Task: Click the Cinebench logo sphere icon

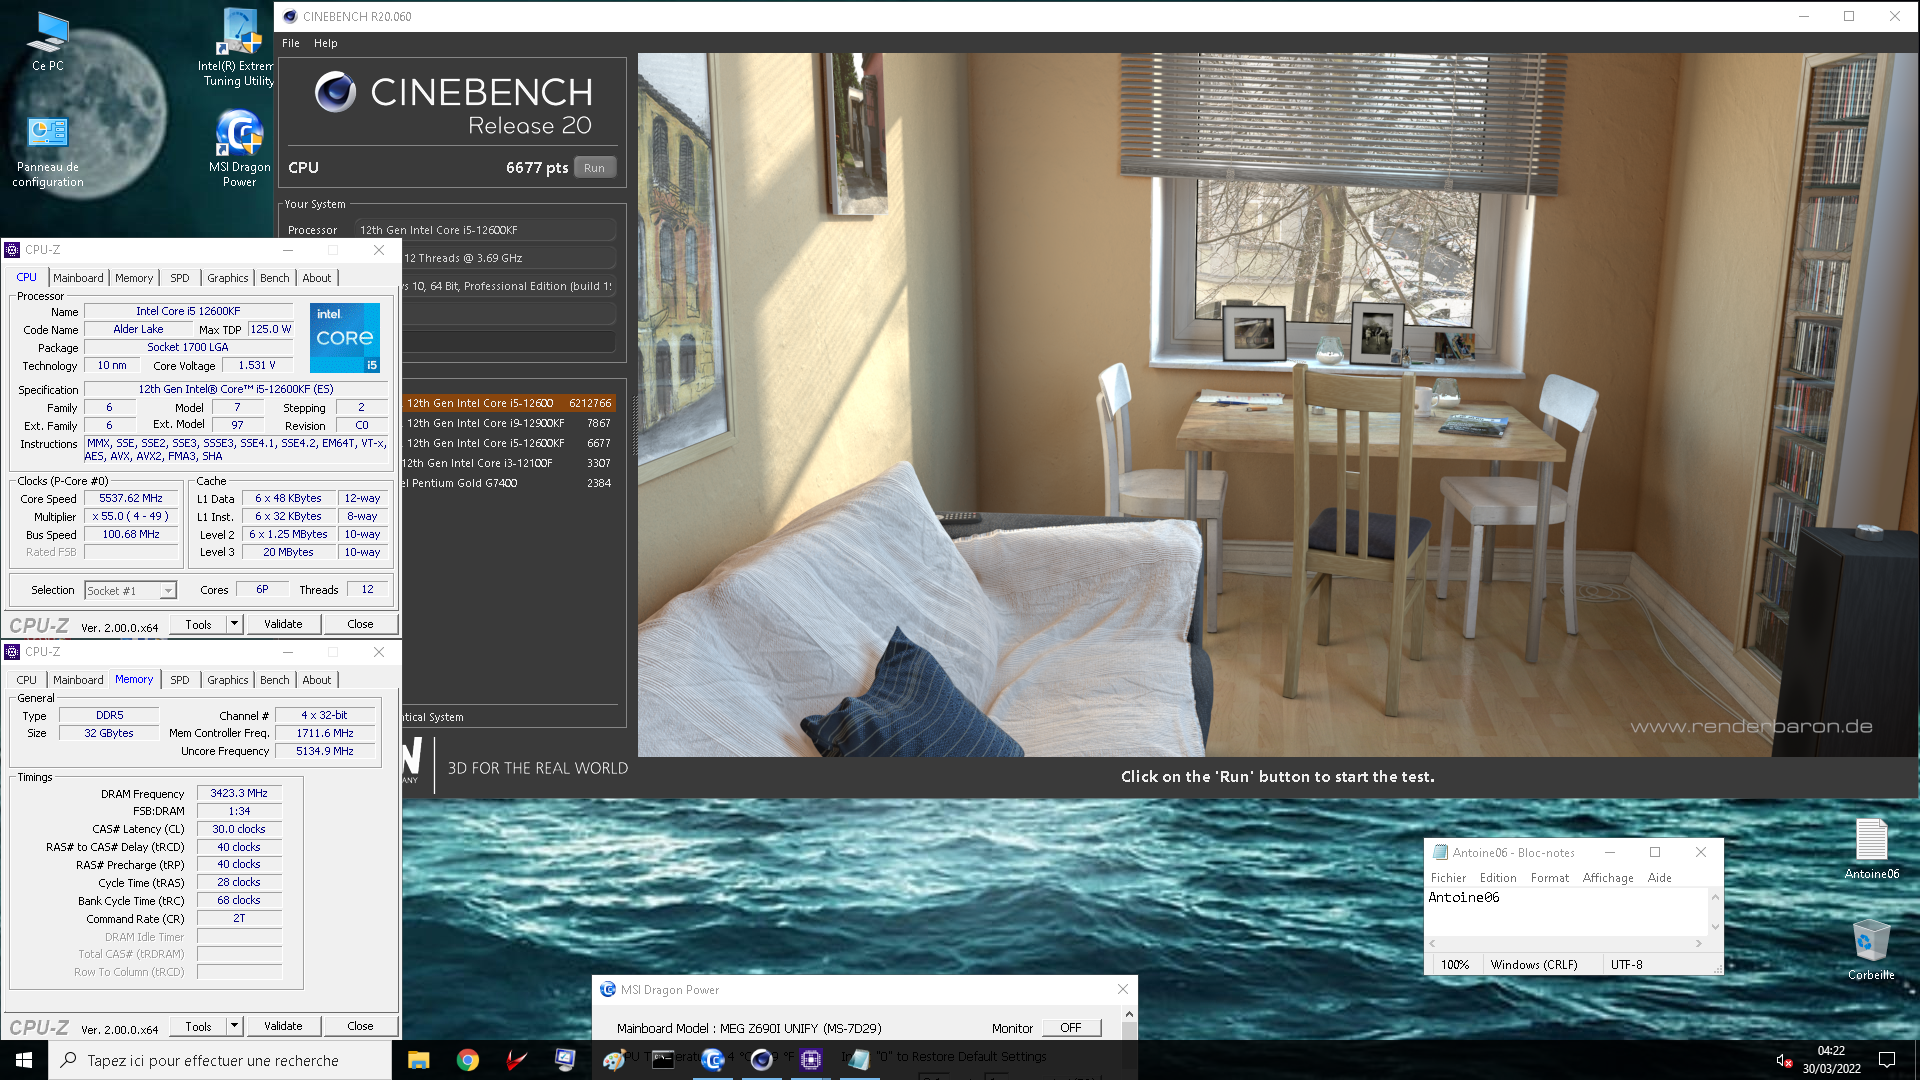Action: click(335, 92)
